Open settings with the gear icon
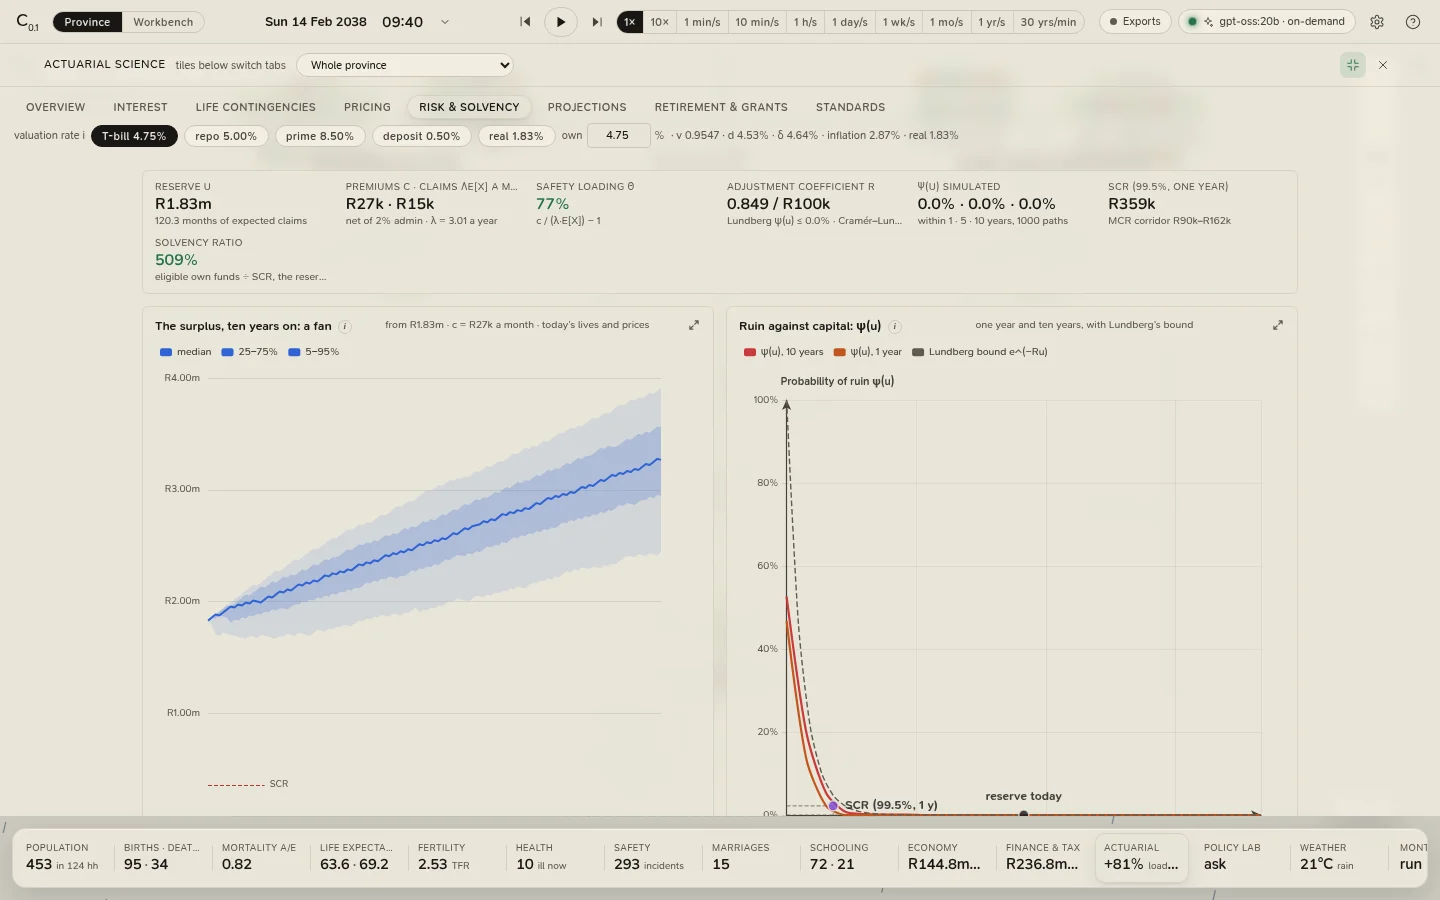 pos(1377,22)
